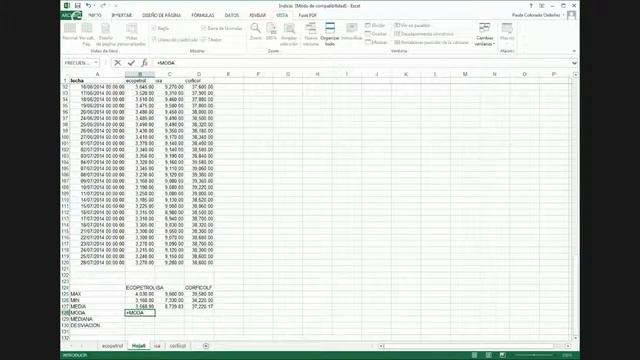Image resolution: width=640 pixels, height=360 pixels.
Task: Select the MAX label cell
Action: coord(97,294)
